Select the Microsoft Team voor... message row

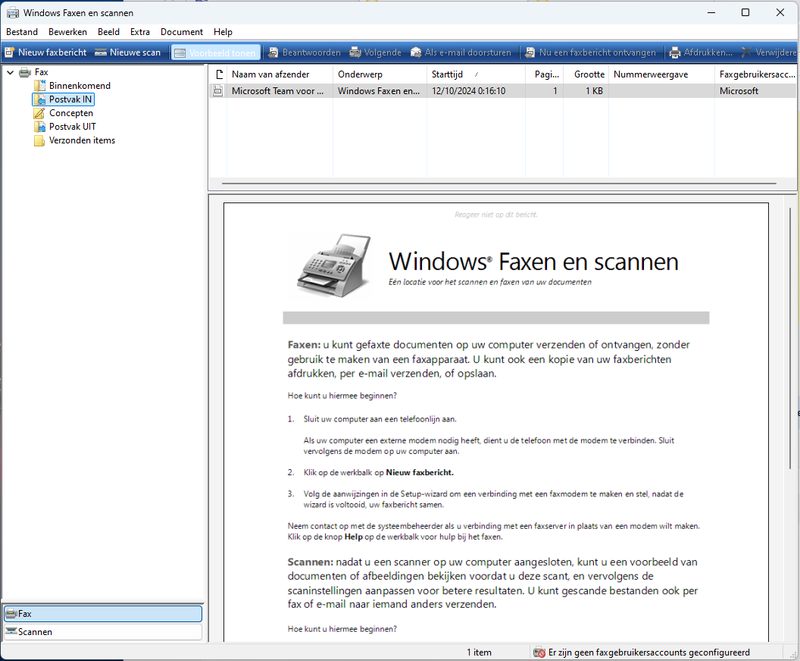(x=503, y=91)
